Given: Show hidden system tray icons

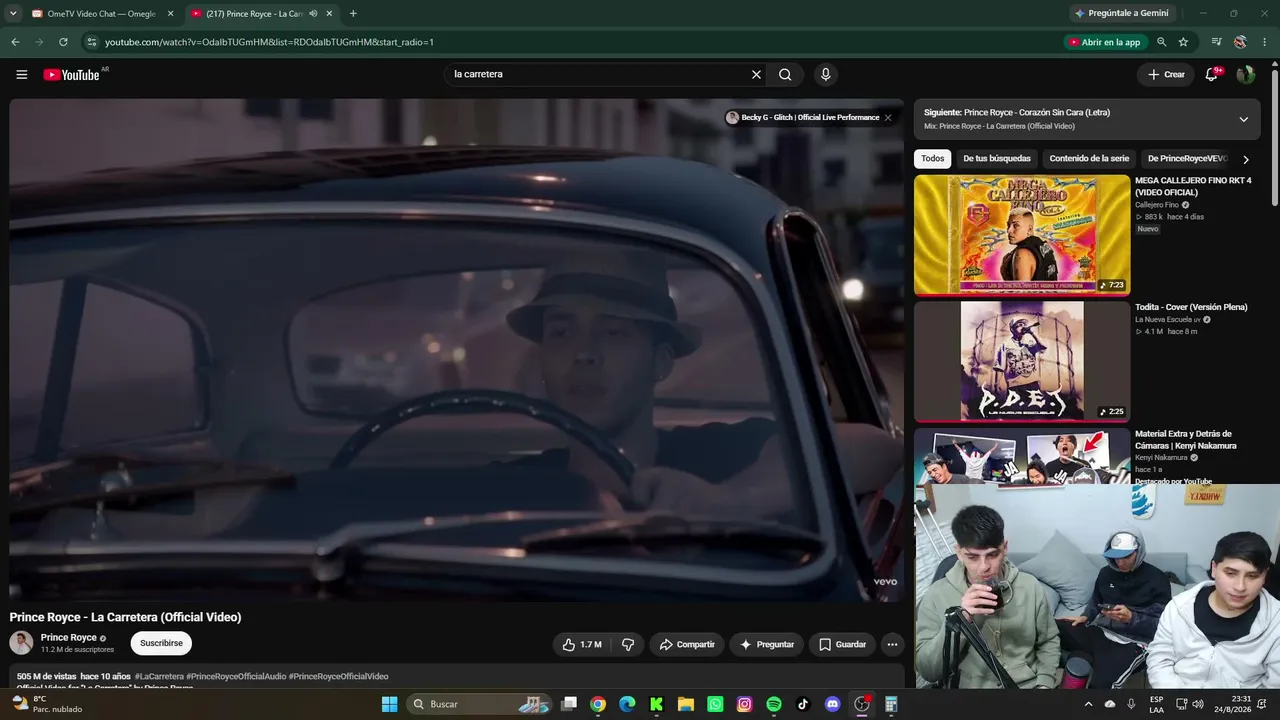Looking at the screenshot, I should tap(1088, 704).
